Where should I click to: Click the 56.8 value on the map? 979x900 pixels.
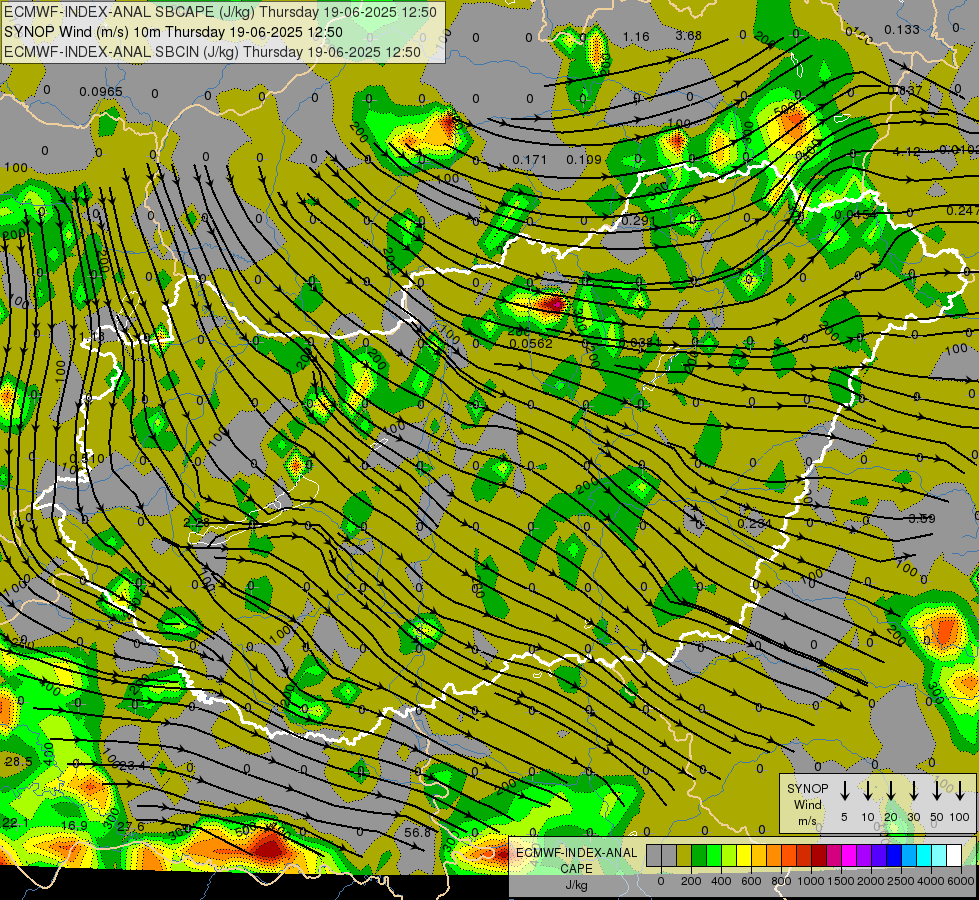[418, 833]
